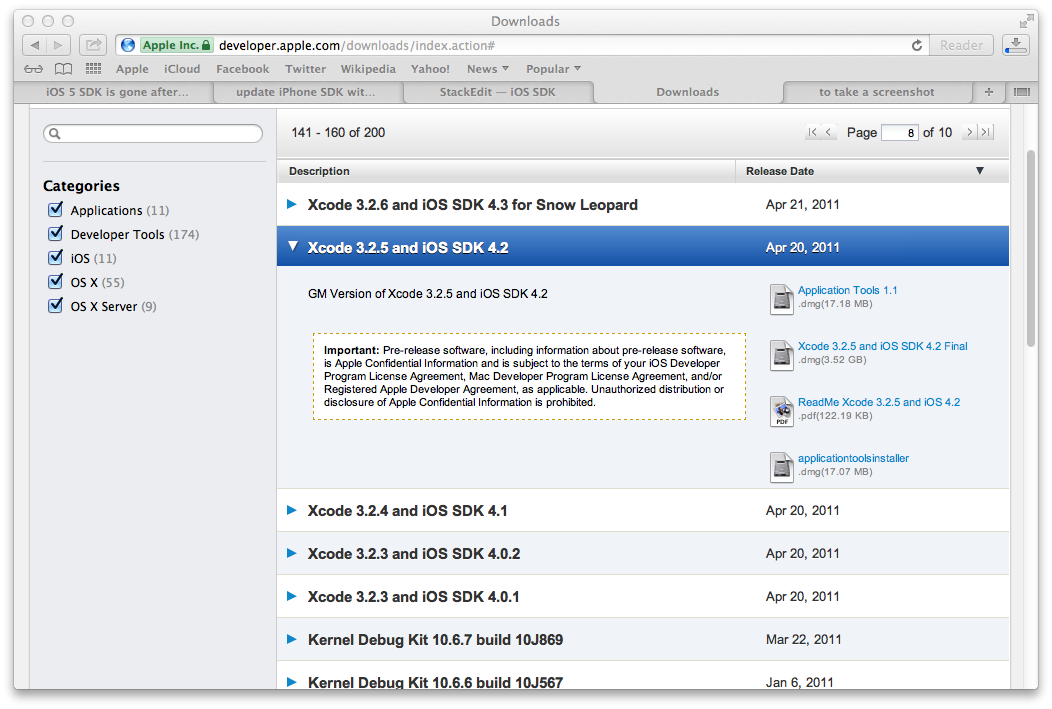Open the iCloud bookmark
This screenshot has height=709, width=1052.
pos(182,68)
